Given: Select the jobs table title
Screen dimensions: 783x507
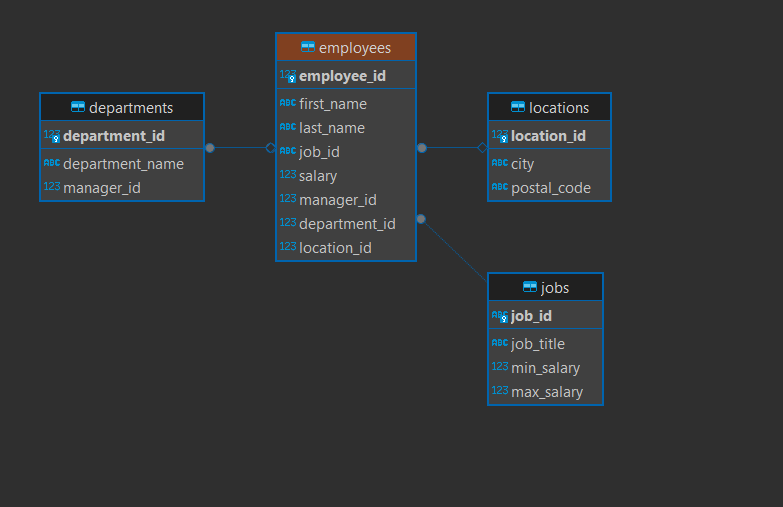Looking at the screenshot, I should 555,288.
